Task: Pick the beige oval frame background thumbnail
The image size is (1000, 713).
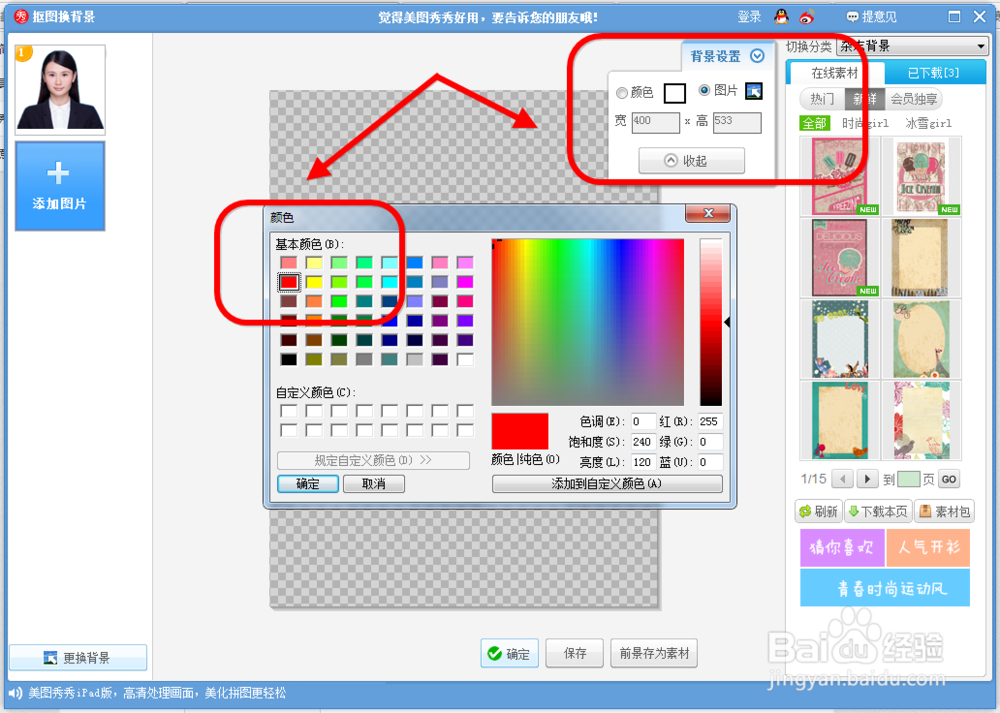Action: (921, 339)
